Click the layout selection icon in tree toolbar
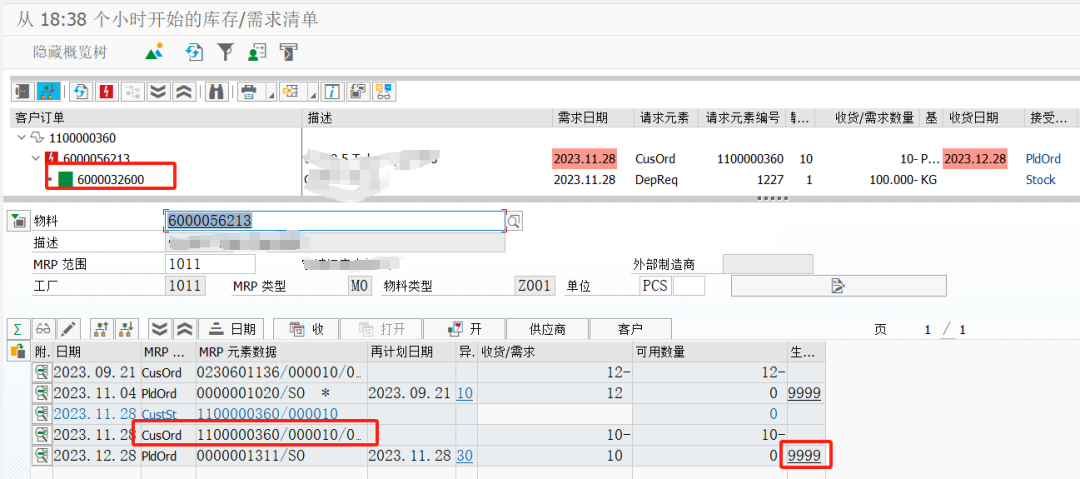 point(292,92)
